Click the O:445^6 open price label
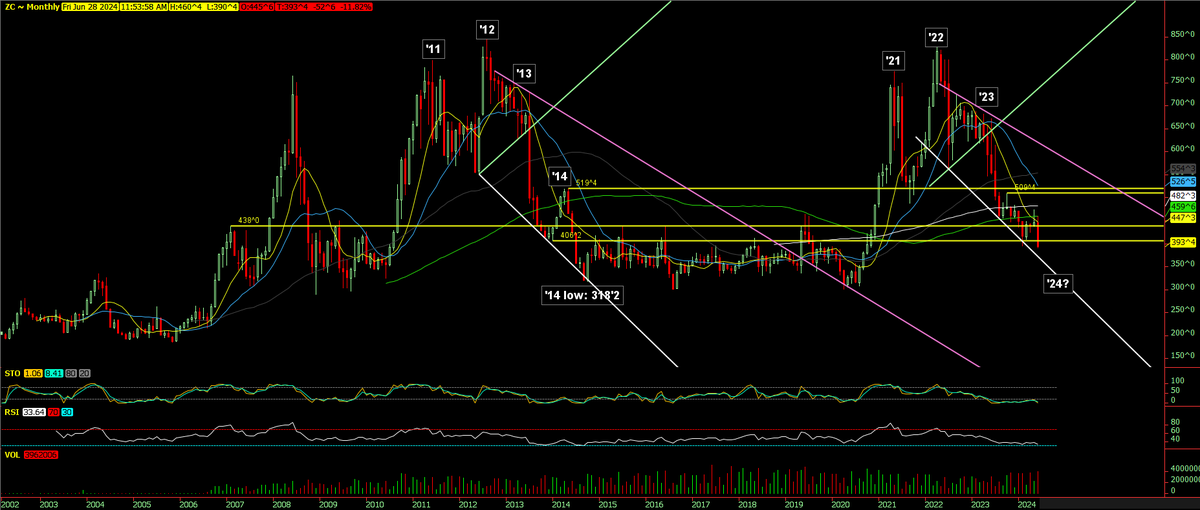Screen dimensions: 1200x510 click(x=257, y=7)
